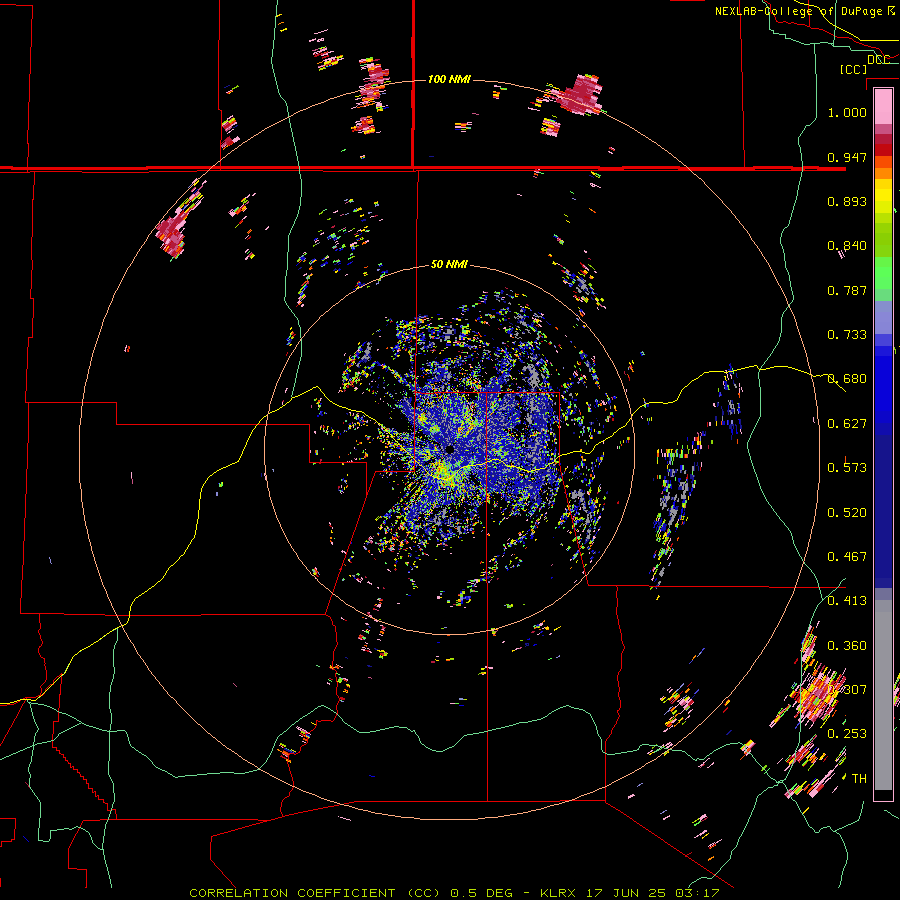Select the 0.253 scale value
Viewport: 900px width, 900px height.
point(847,734)
